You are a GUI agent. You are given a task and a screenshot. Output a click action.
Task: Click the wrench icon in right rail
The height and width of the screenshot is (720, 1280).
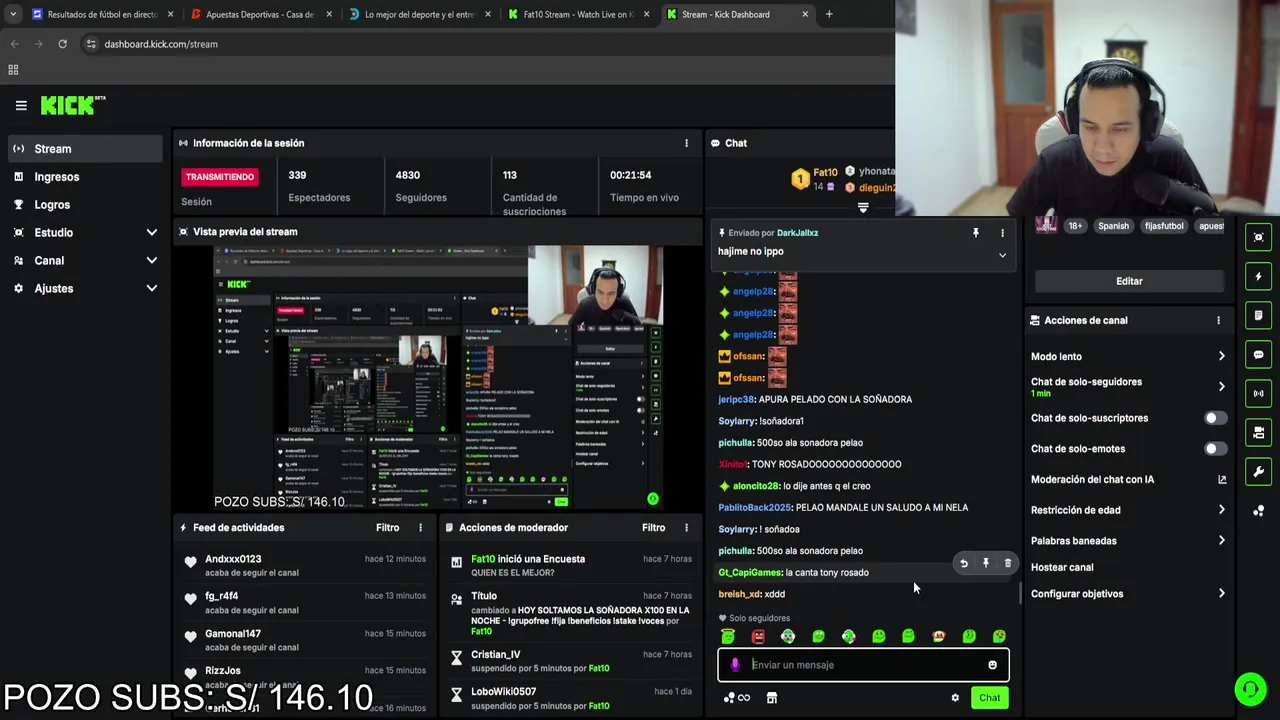click(1258, 471)
